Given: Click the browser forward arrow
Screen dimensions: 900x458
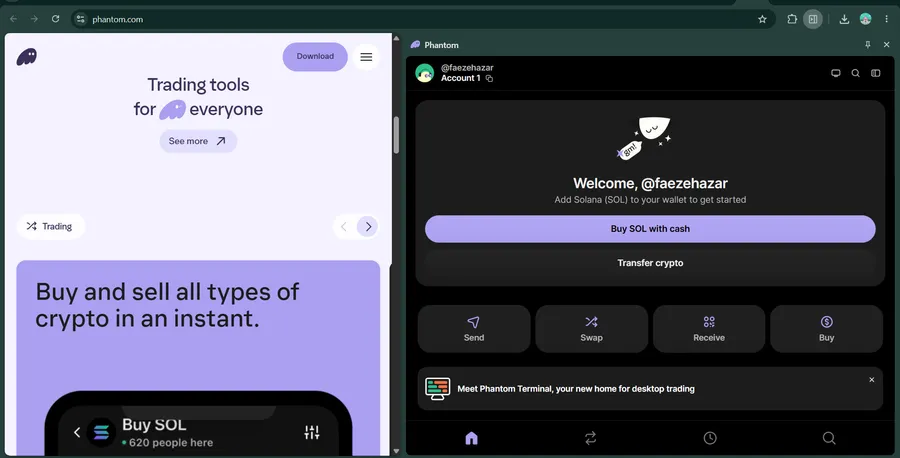Looking at the screenshot, I should pos(34,19).
